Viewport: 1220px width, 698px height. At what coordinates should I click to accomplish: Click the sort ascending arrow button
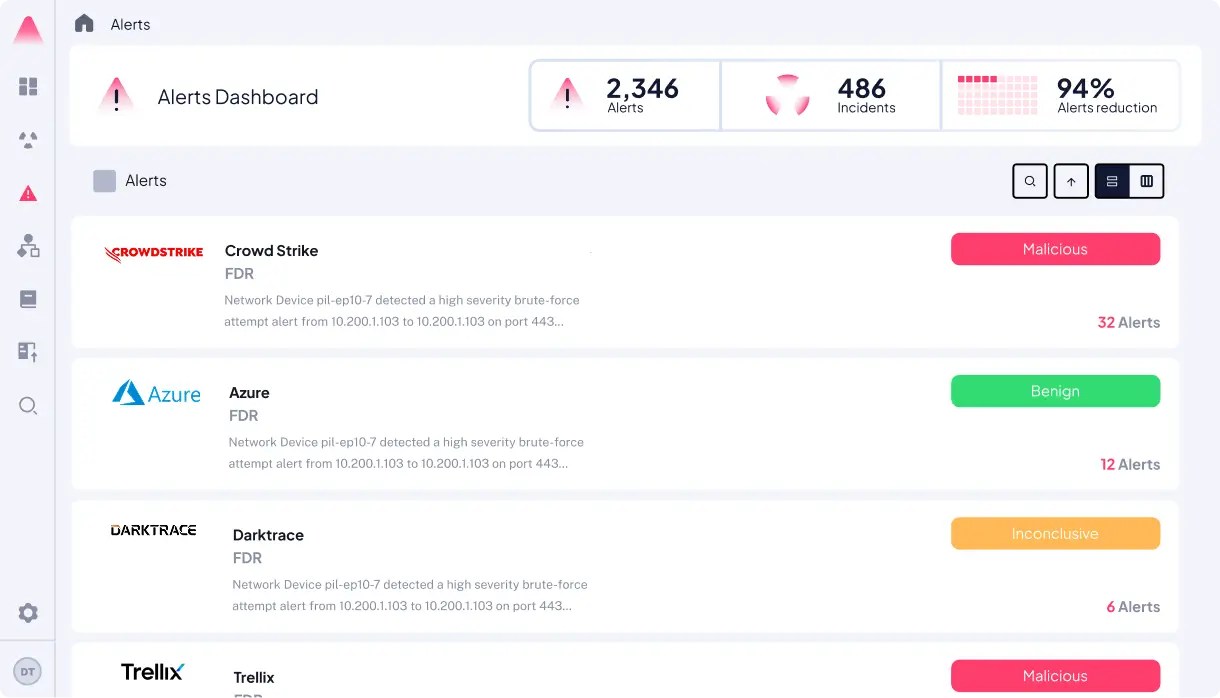1071,181
